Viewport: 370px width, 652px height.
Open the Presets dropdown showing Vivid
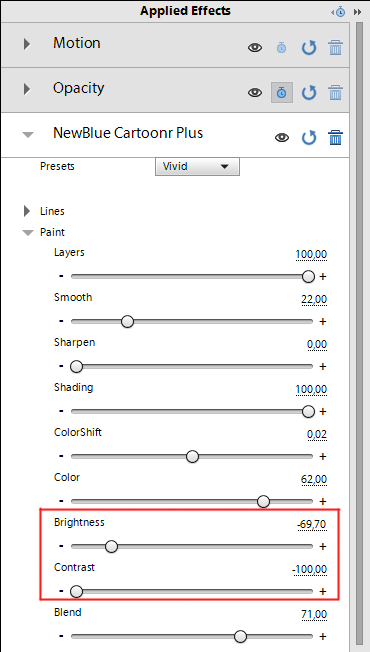[x=197, y=167]
